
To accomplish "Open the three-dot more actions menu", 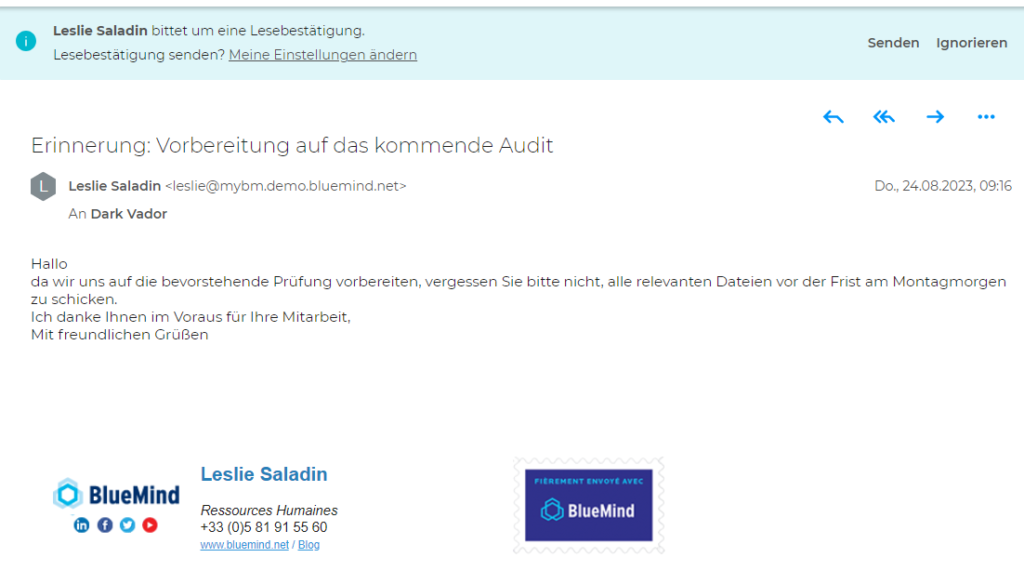I will pos(986,117).
